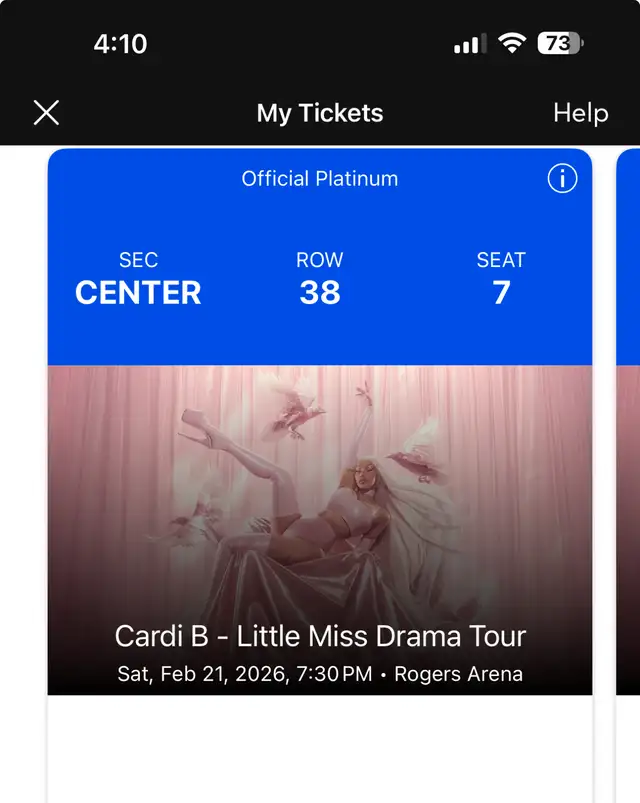Open the Help link
The width and height of the screenshot is (640, 803).
point(580,113)
